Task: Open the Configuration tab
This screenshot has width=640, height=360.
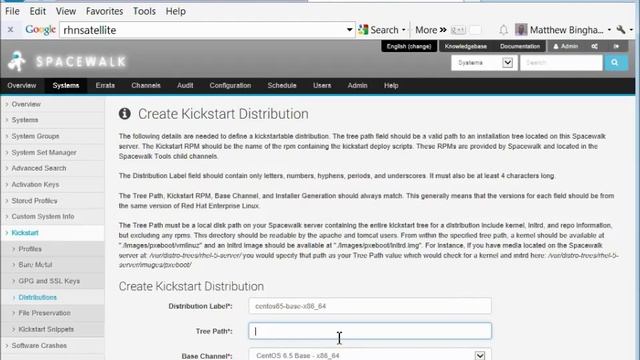Action: (230, 85)
